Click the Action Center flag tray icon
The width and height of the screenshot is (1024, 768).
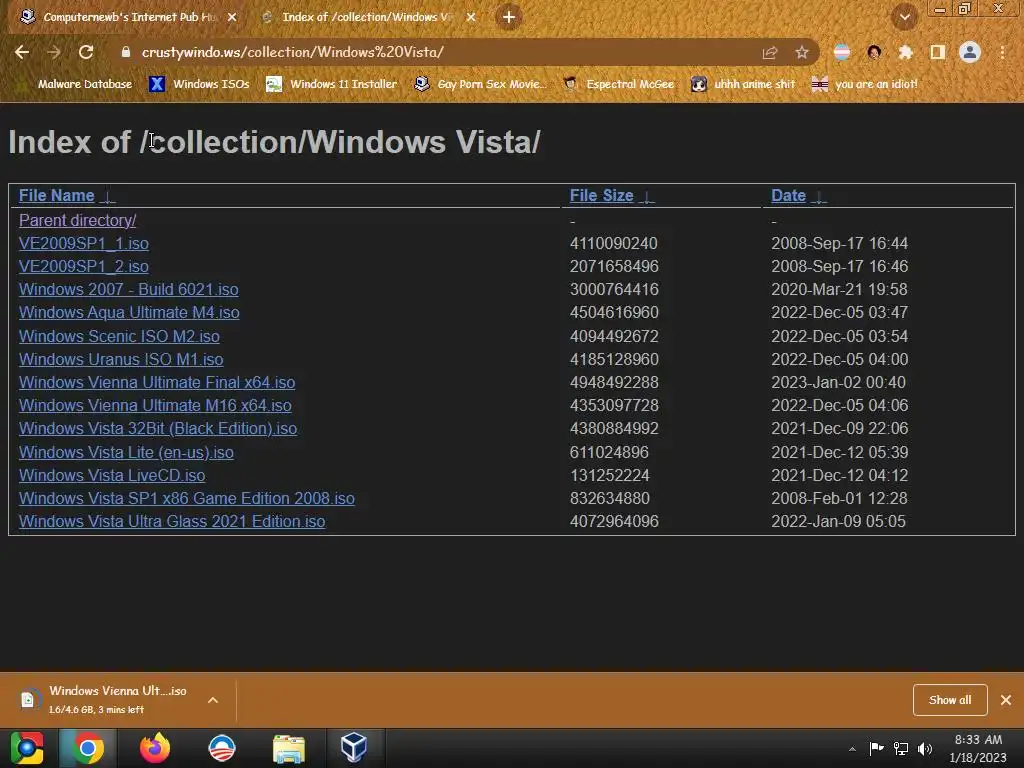876,748
